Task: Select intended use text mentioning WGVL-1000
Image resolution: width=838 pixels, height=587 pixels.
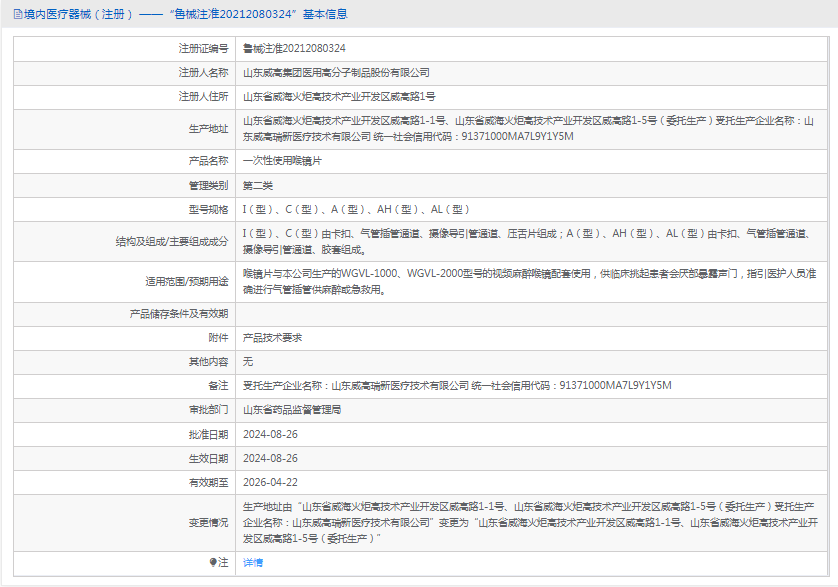Action: [529, 282]
